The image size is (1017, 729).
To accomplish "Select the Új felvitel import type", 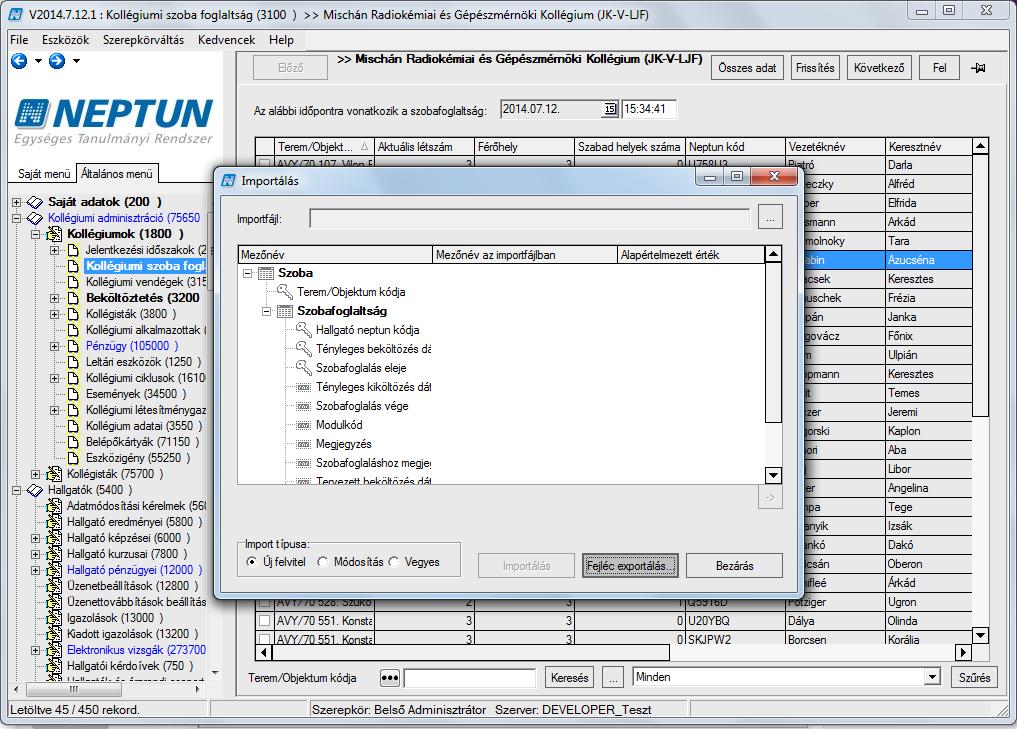I will point(251,562).
